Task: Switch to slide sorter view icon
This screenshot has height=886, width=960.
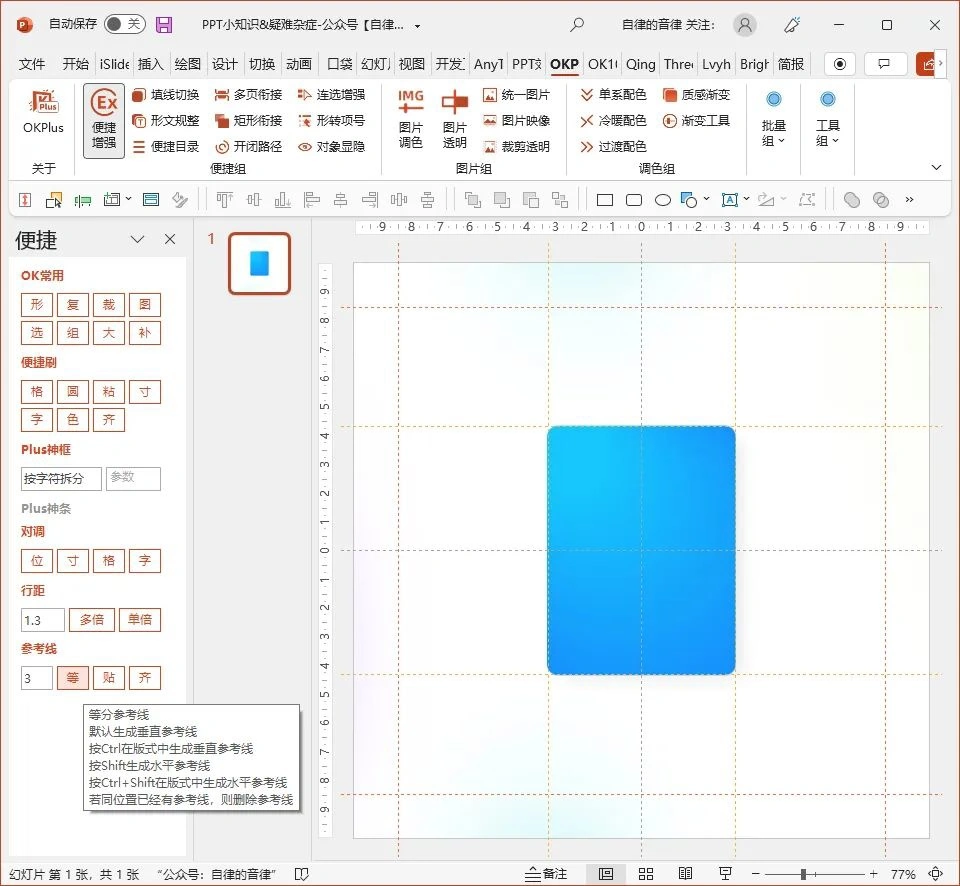Action: tap(646, 874)
